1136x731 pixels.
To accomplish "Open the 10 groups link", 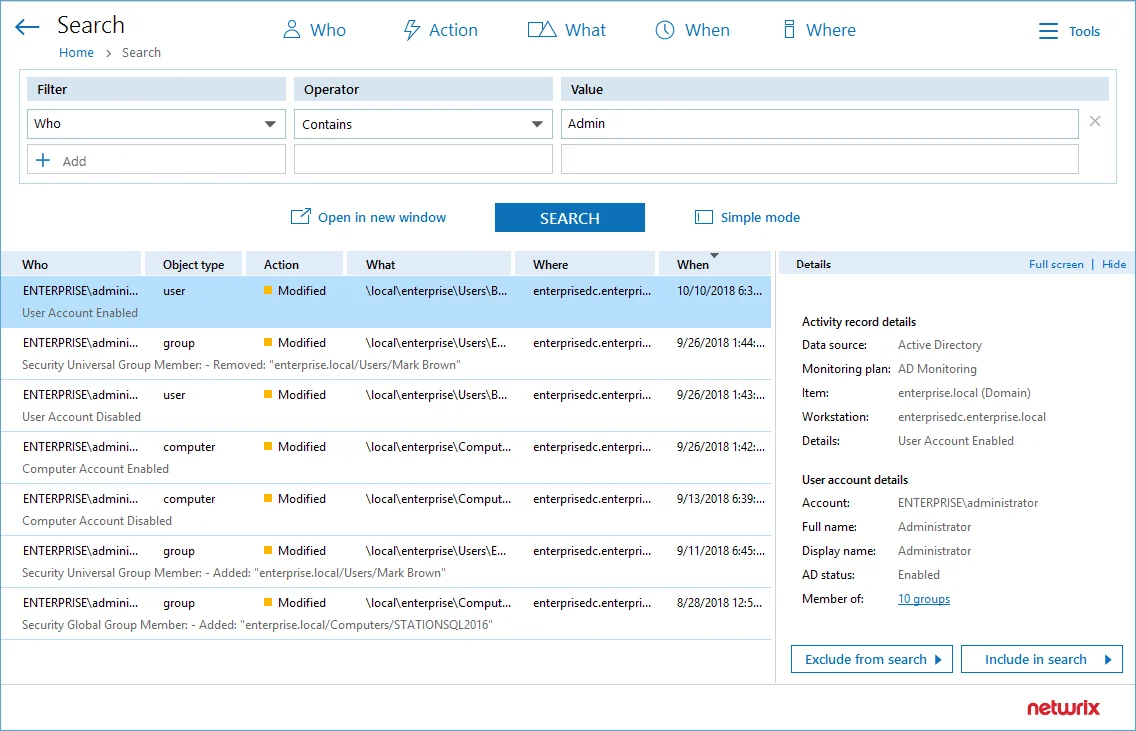I will (x=924, y=598).
